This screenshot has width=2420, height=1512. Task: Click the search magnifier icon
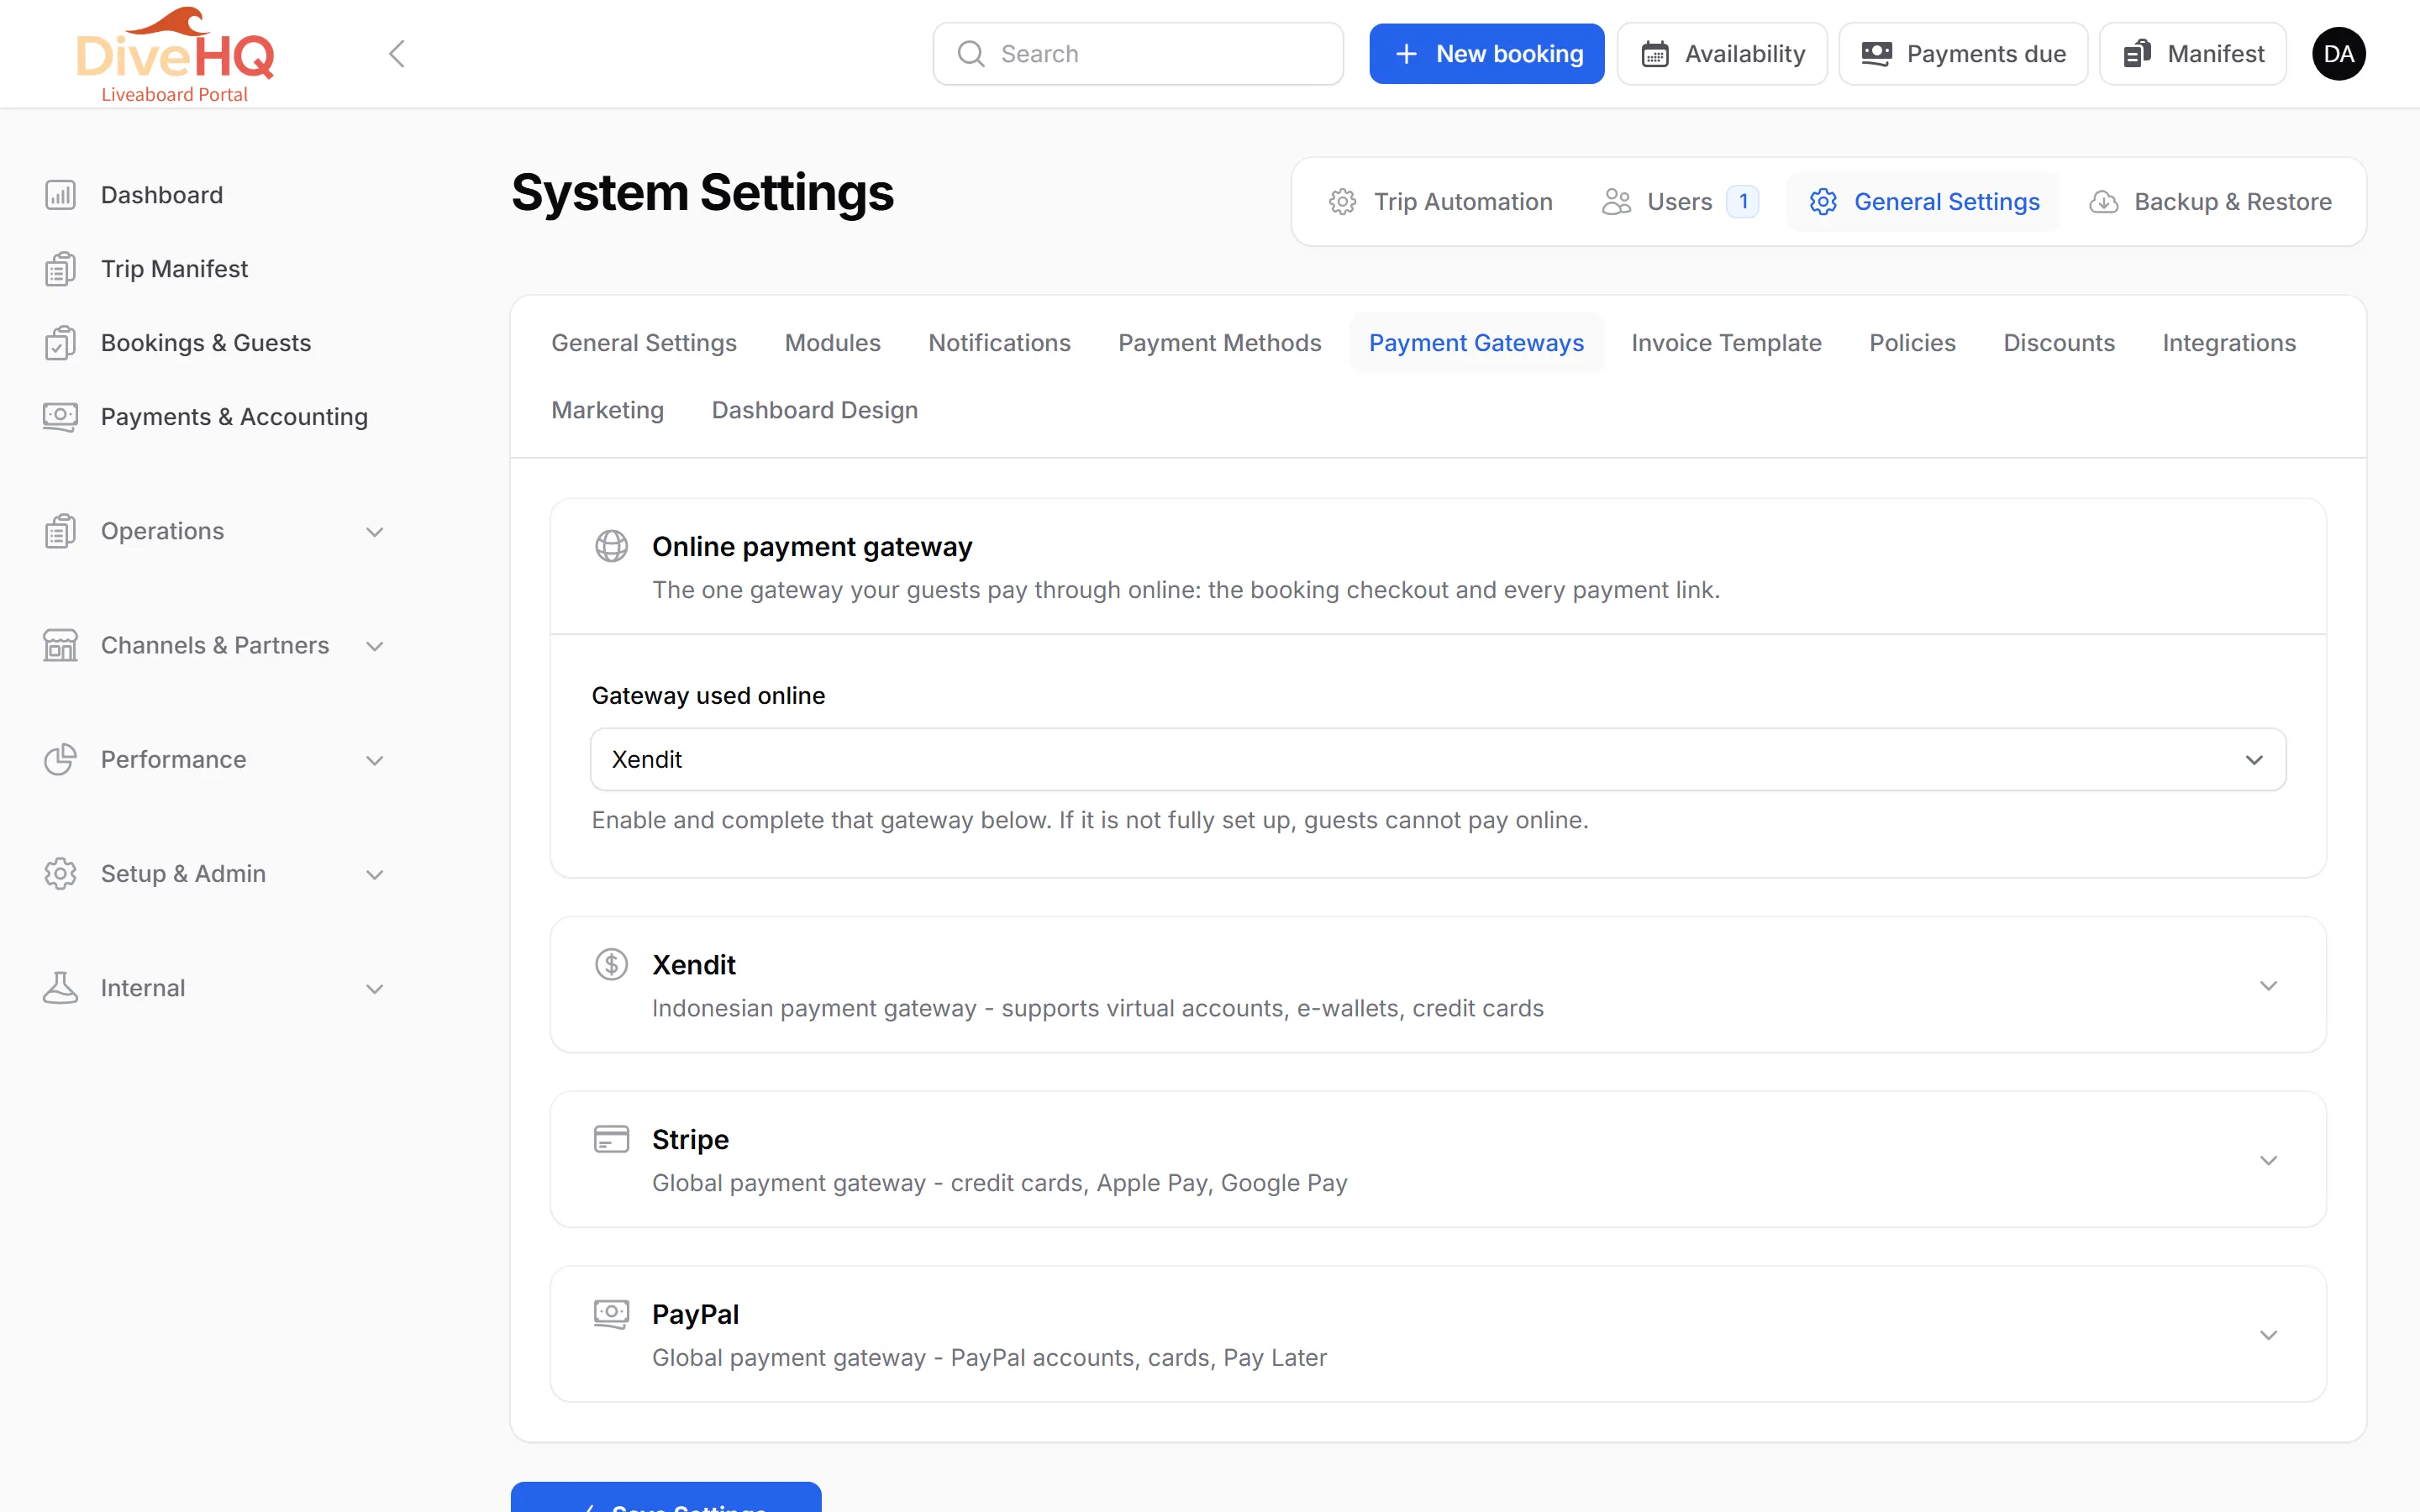click(971, 54)
